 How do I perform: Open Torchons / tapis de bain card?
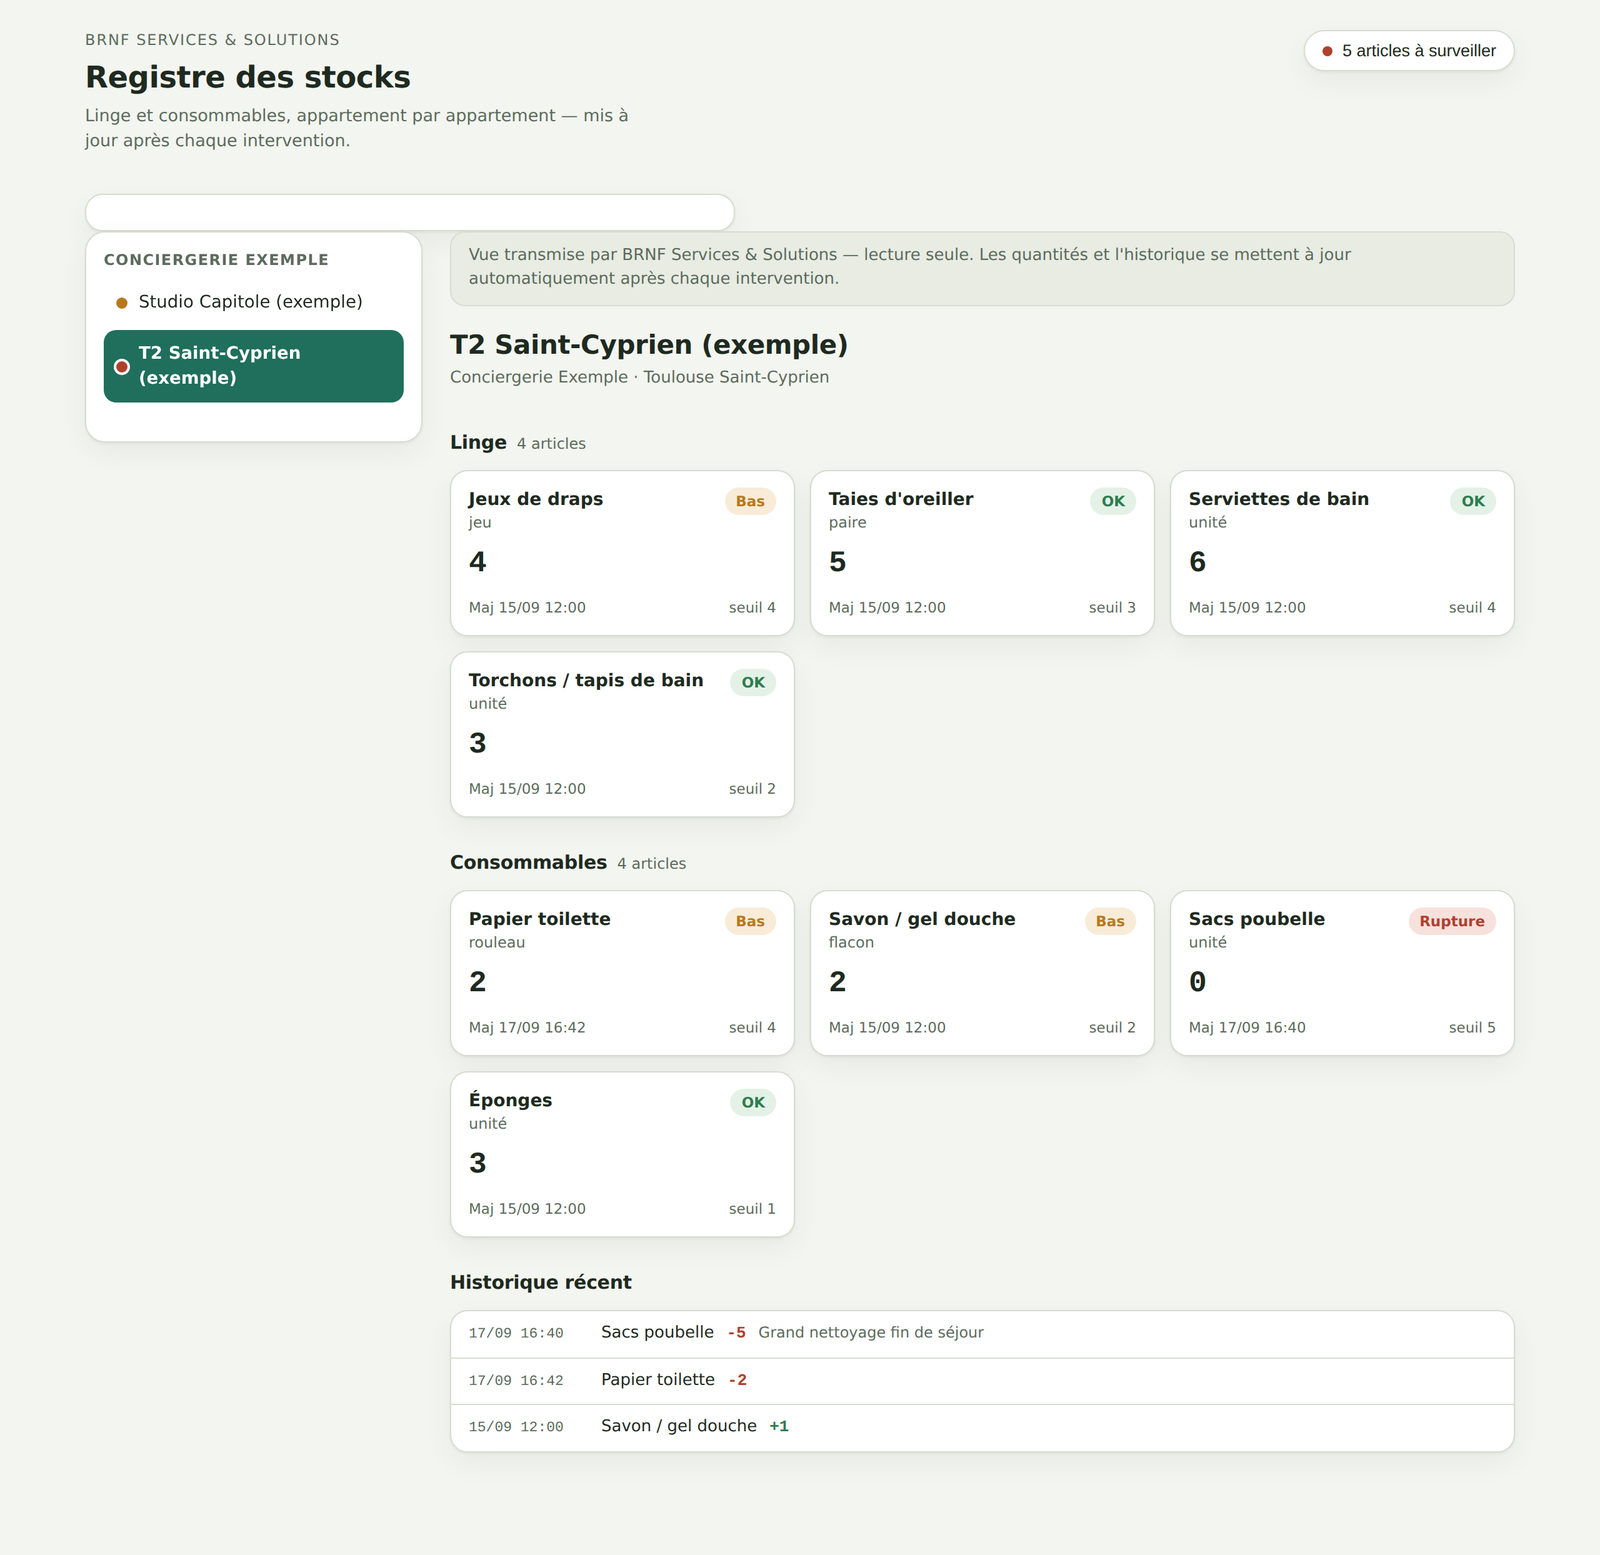click(x=622, y=734)
